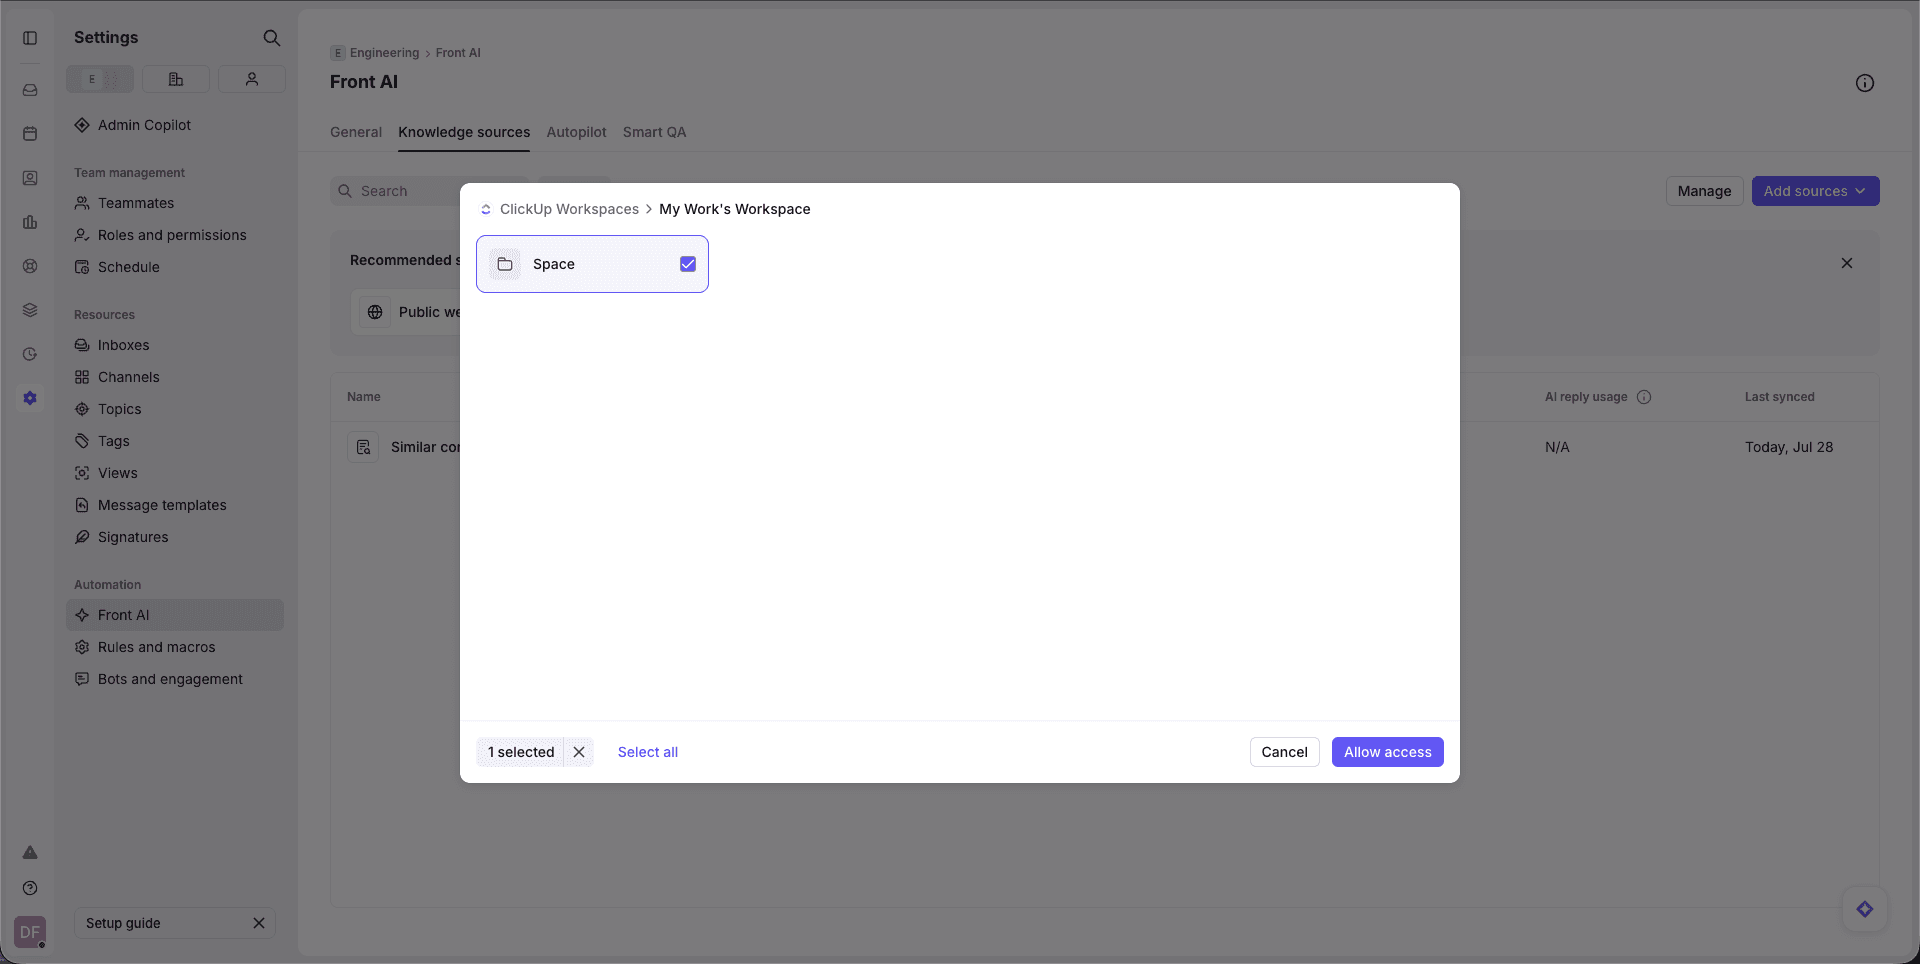Viewport: 1920px width, 964px height.
Task: Open the Space folder icon
Action: [505, 264]
